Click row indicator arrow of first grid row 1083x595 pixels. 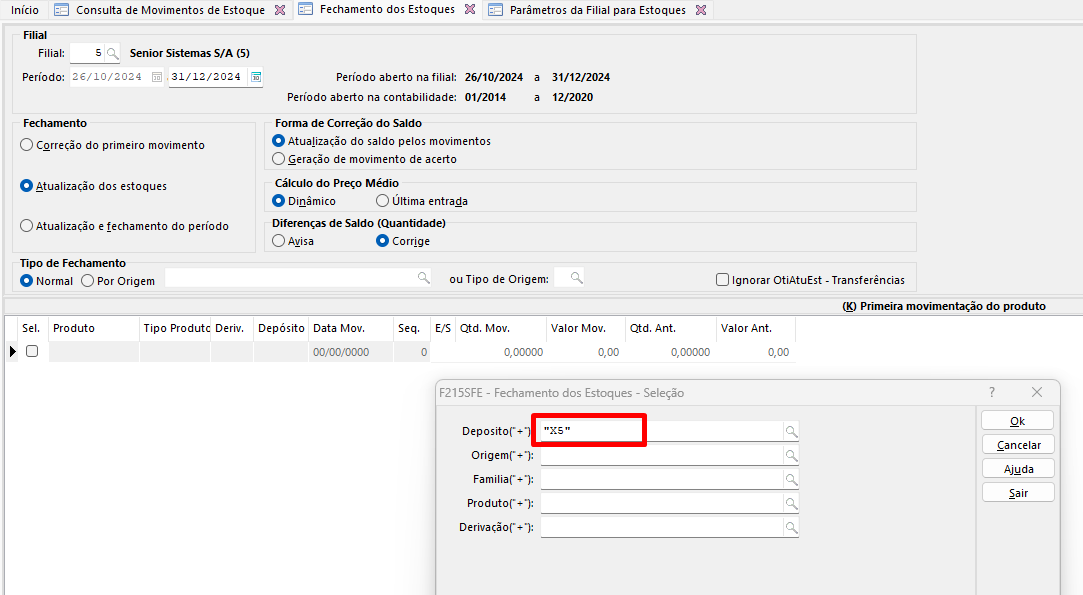click(x=13, y=352)
